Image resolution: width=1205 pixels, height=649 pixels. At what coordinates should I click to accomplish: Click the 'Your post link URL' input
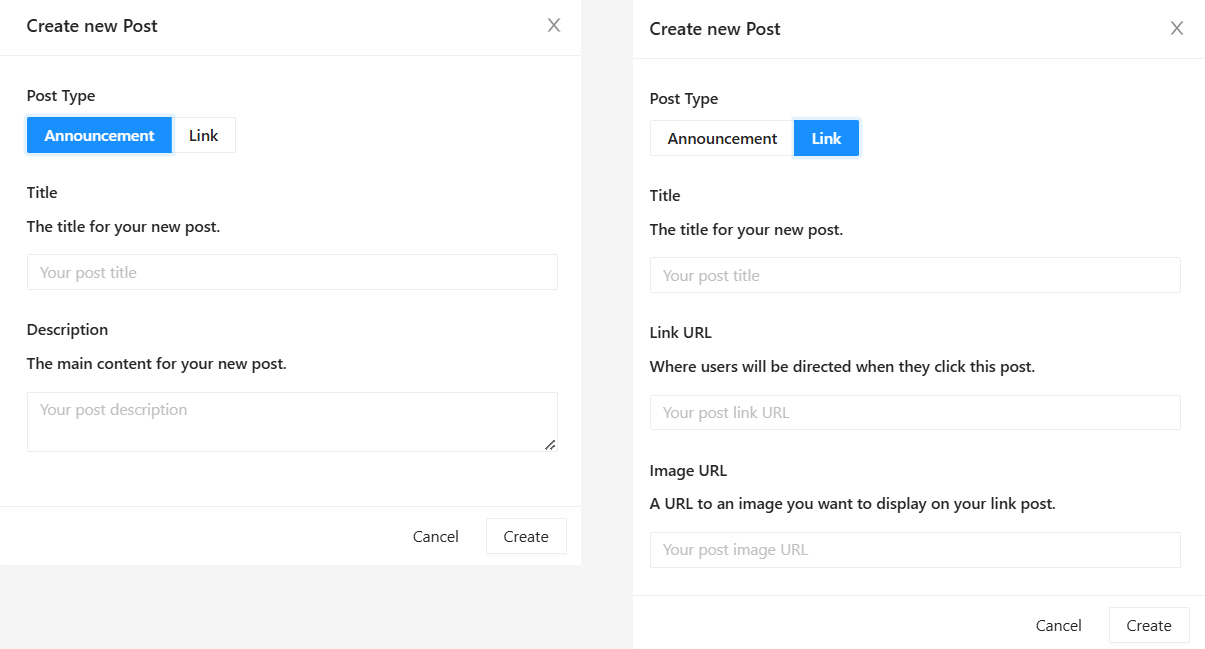click(915, 412)
